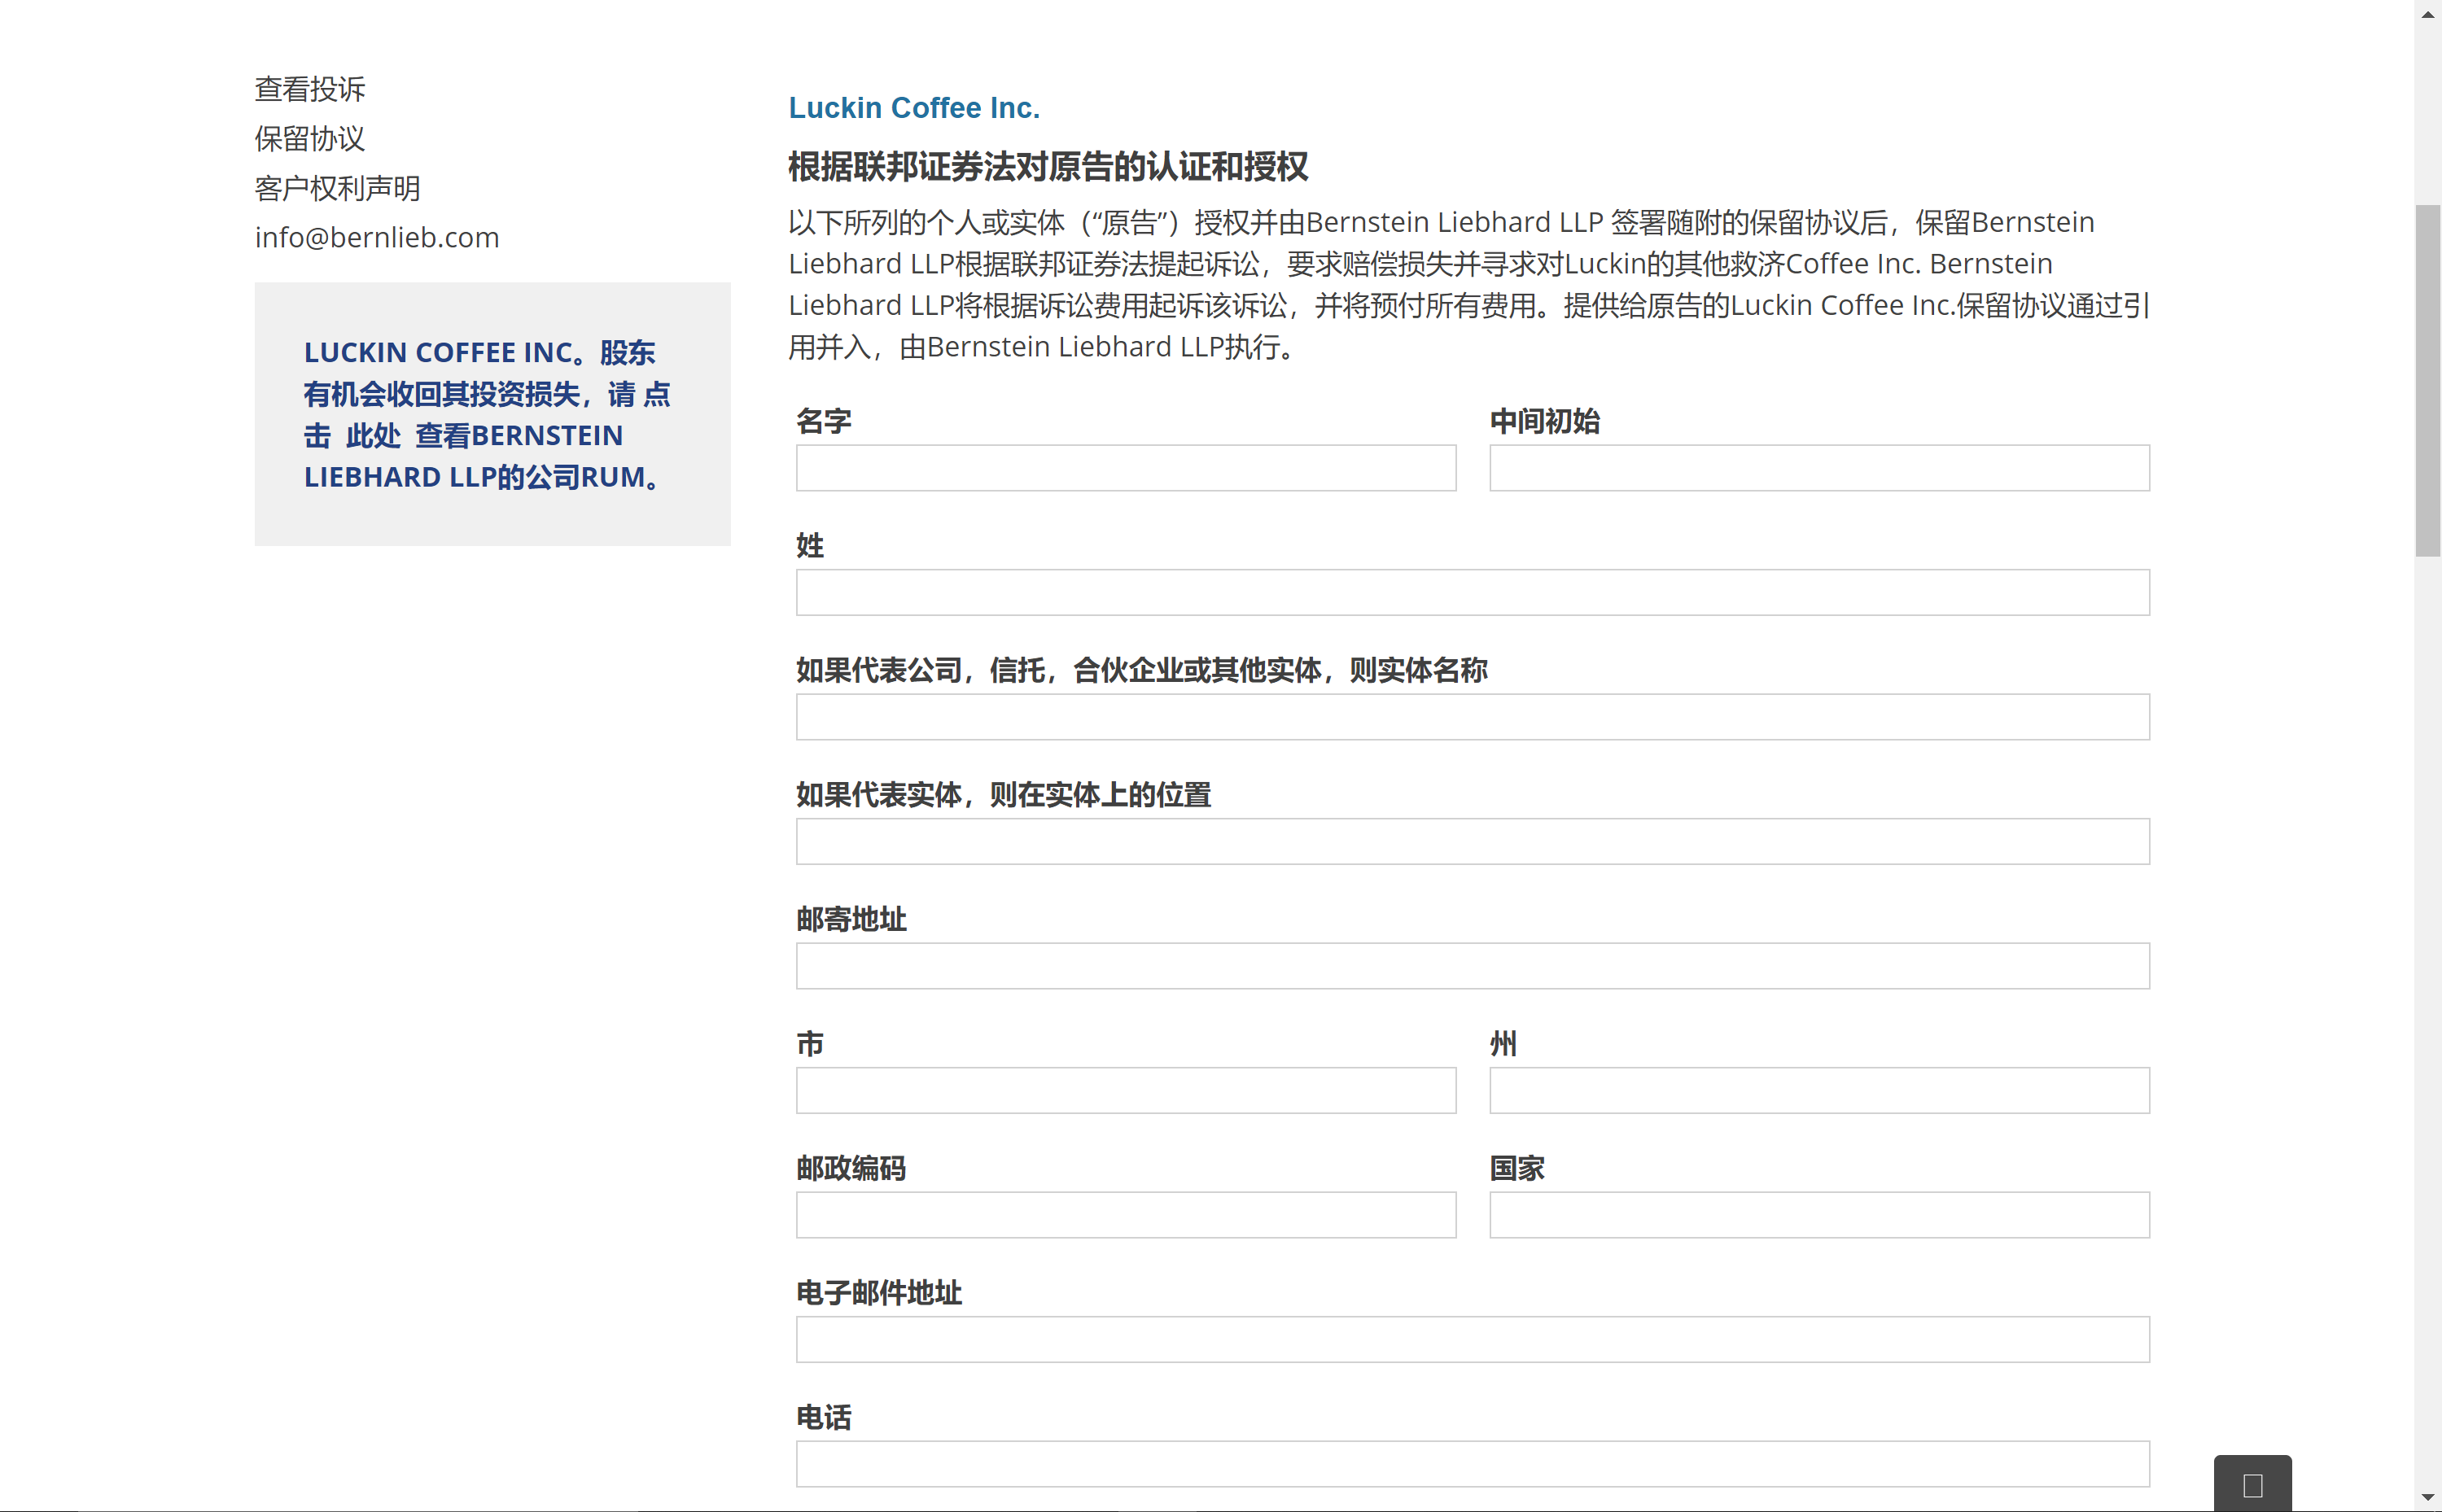Click the info@bernlieb.com email link
Screen dimensions: 2442x1512
pyautogui.click(x=377, y=237)
